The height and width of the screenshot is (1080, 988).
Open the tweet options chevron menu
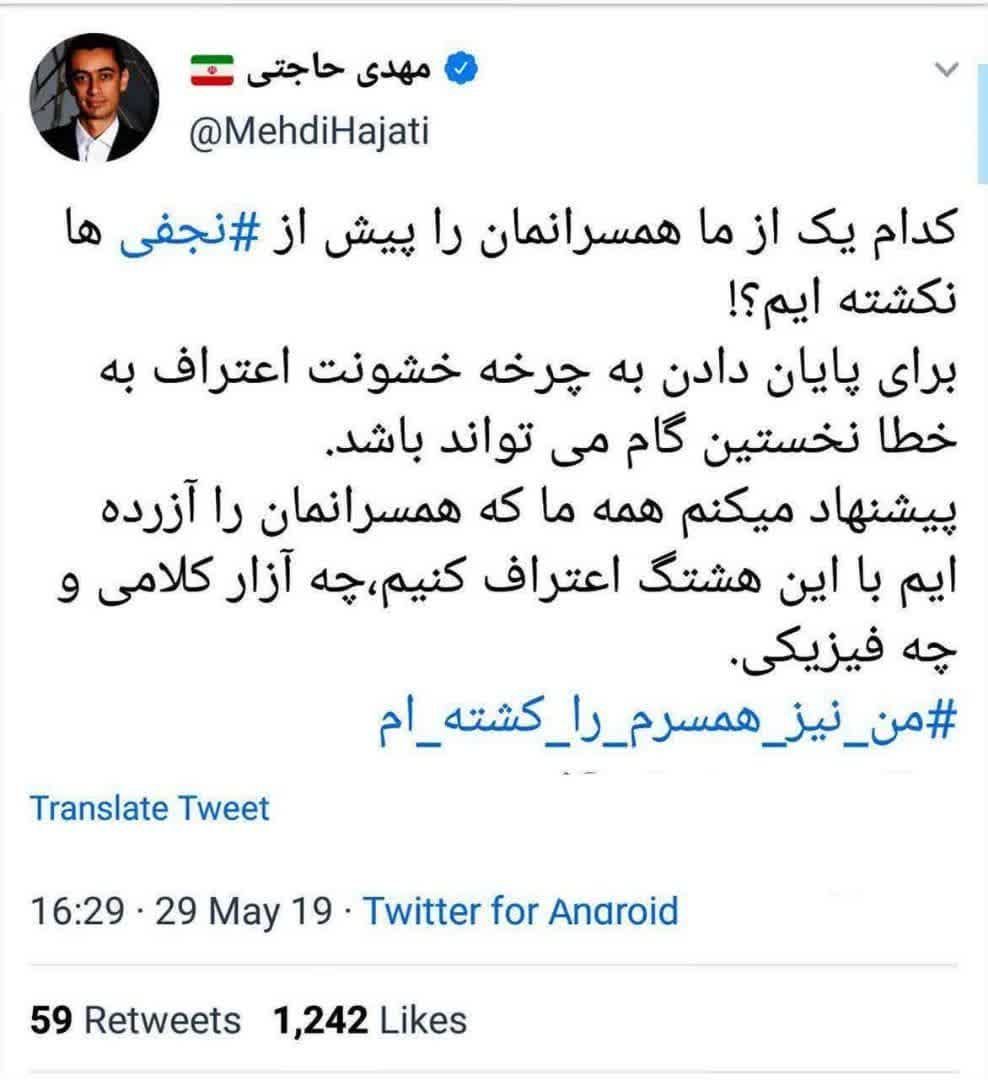(945, 71)
